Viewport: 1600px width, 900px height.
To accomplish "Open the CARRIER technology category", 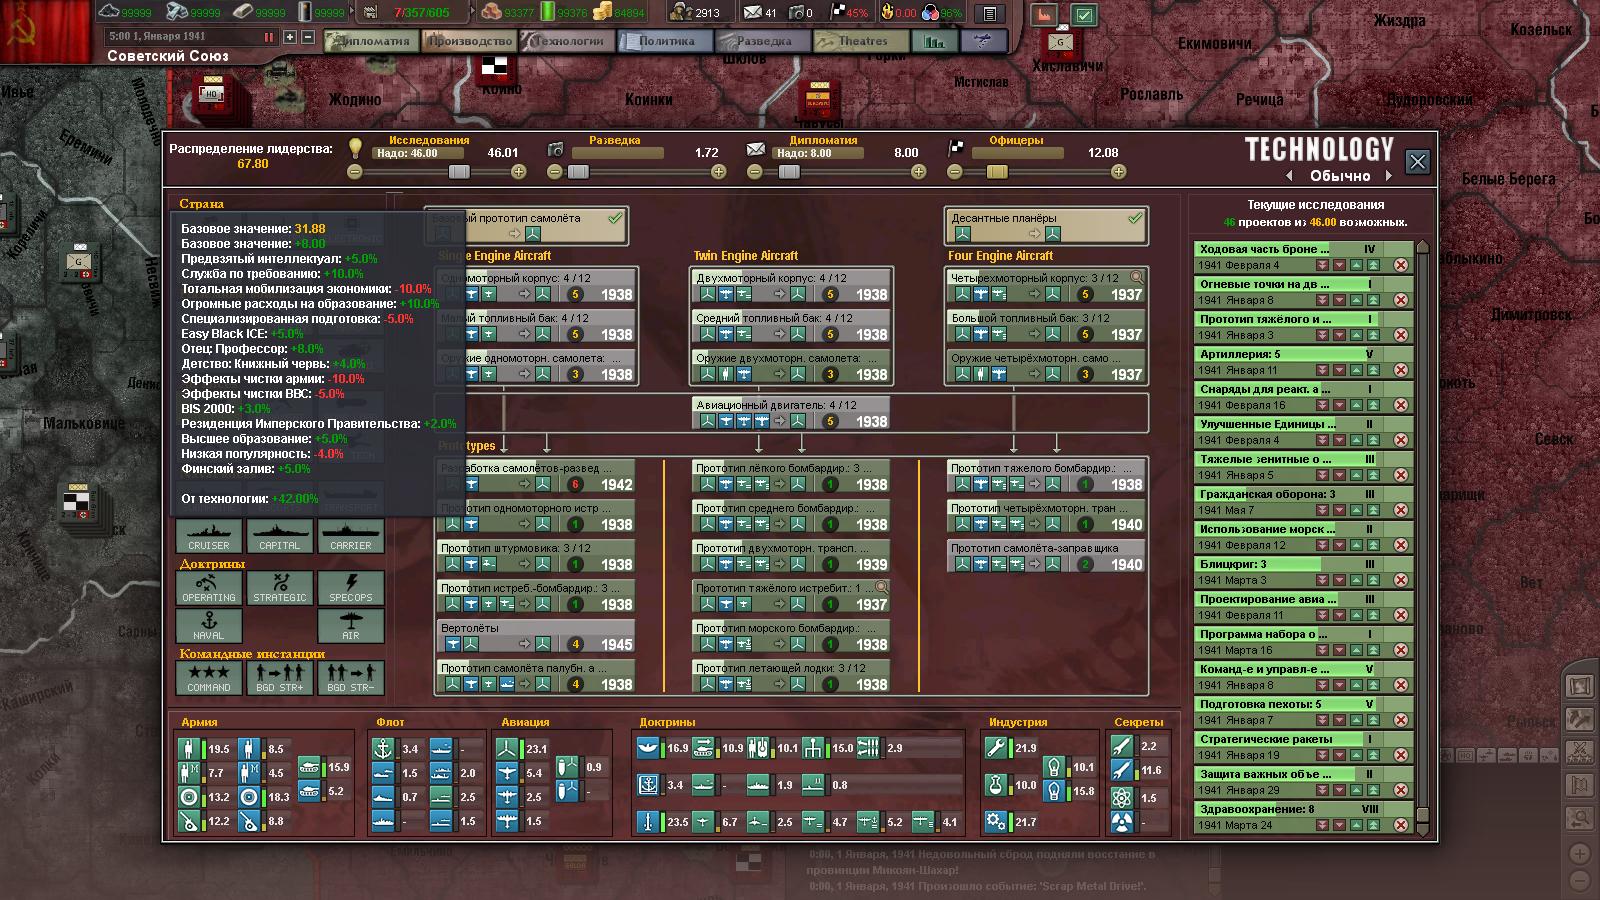I will (x=350, y=535).
